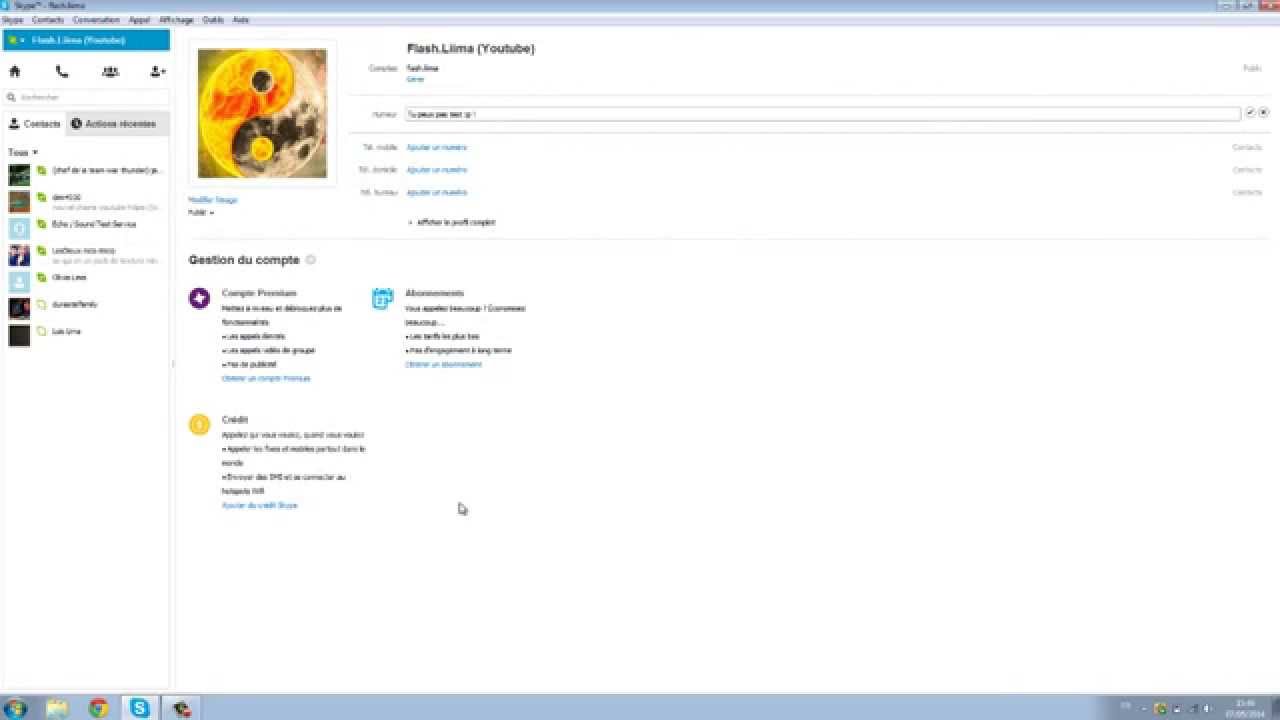Open the call phones dial pad icon

pyautogui.click(x=62, y=72)
